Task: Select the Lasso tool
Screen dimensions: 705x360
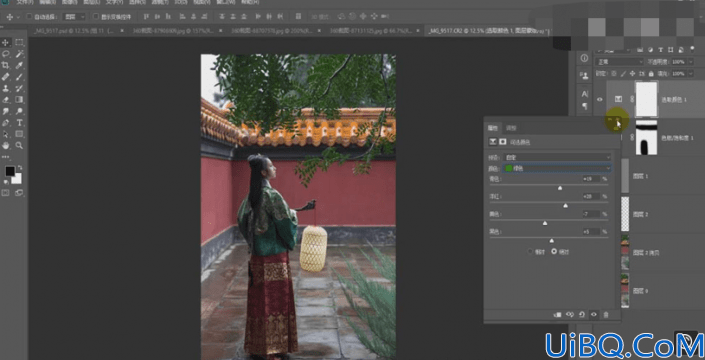Action: tap(6, 54)
